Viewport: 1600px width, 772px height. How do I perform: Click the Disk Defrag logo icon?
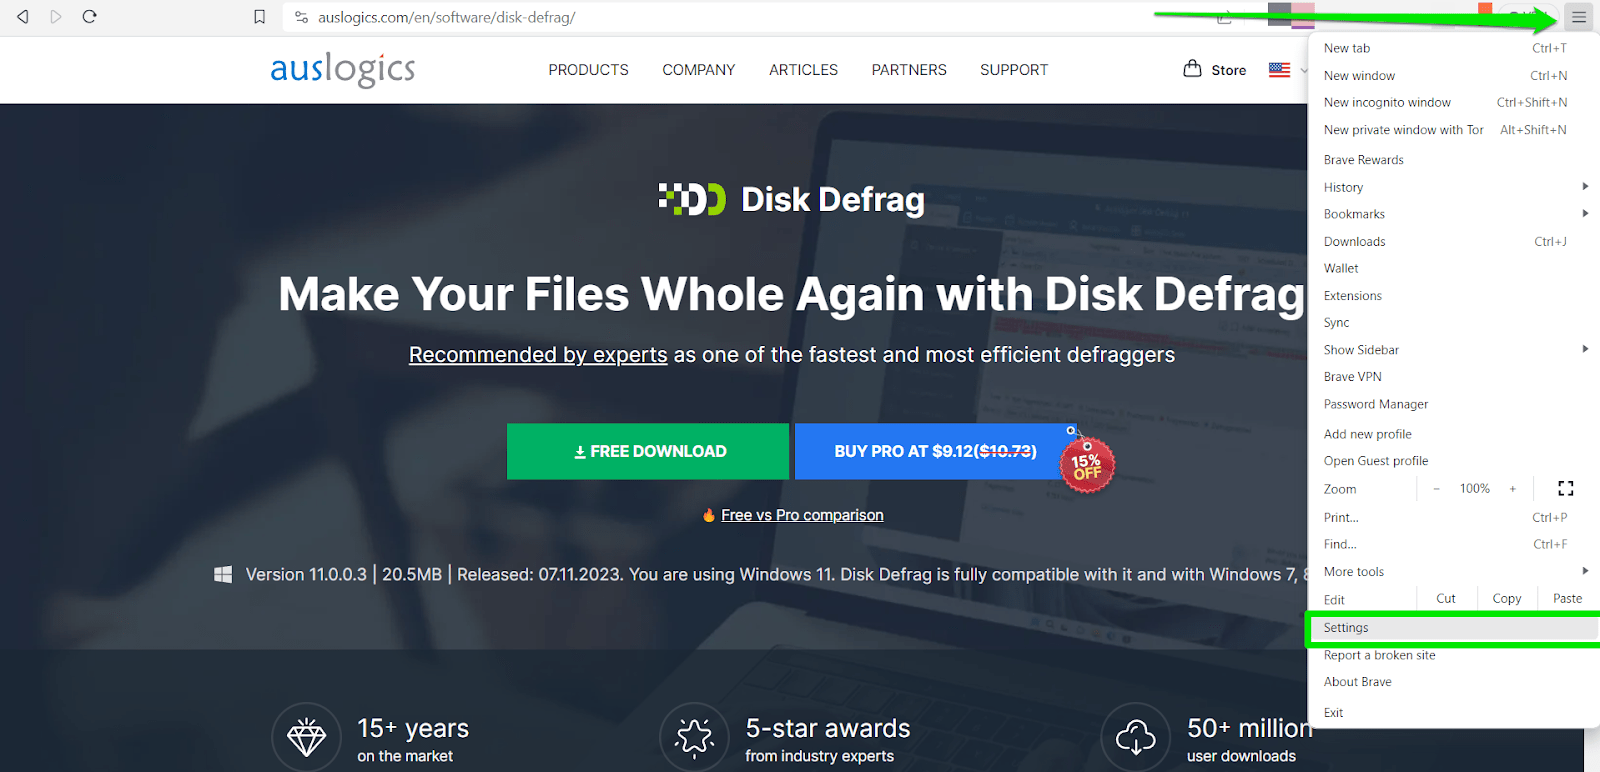[692, 199]
